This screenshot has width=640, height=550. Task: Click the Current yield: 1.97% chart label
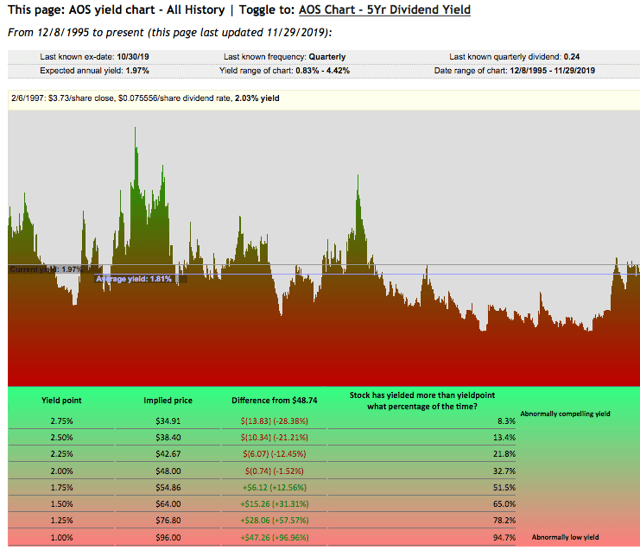coord(46,270)
